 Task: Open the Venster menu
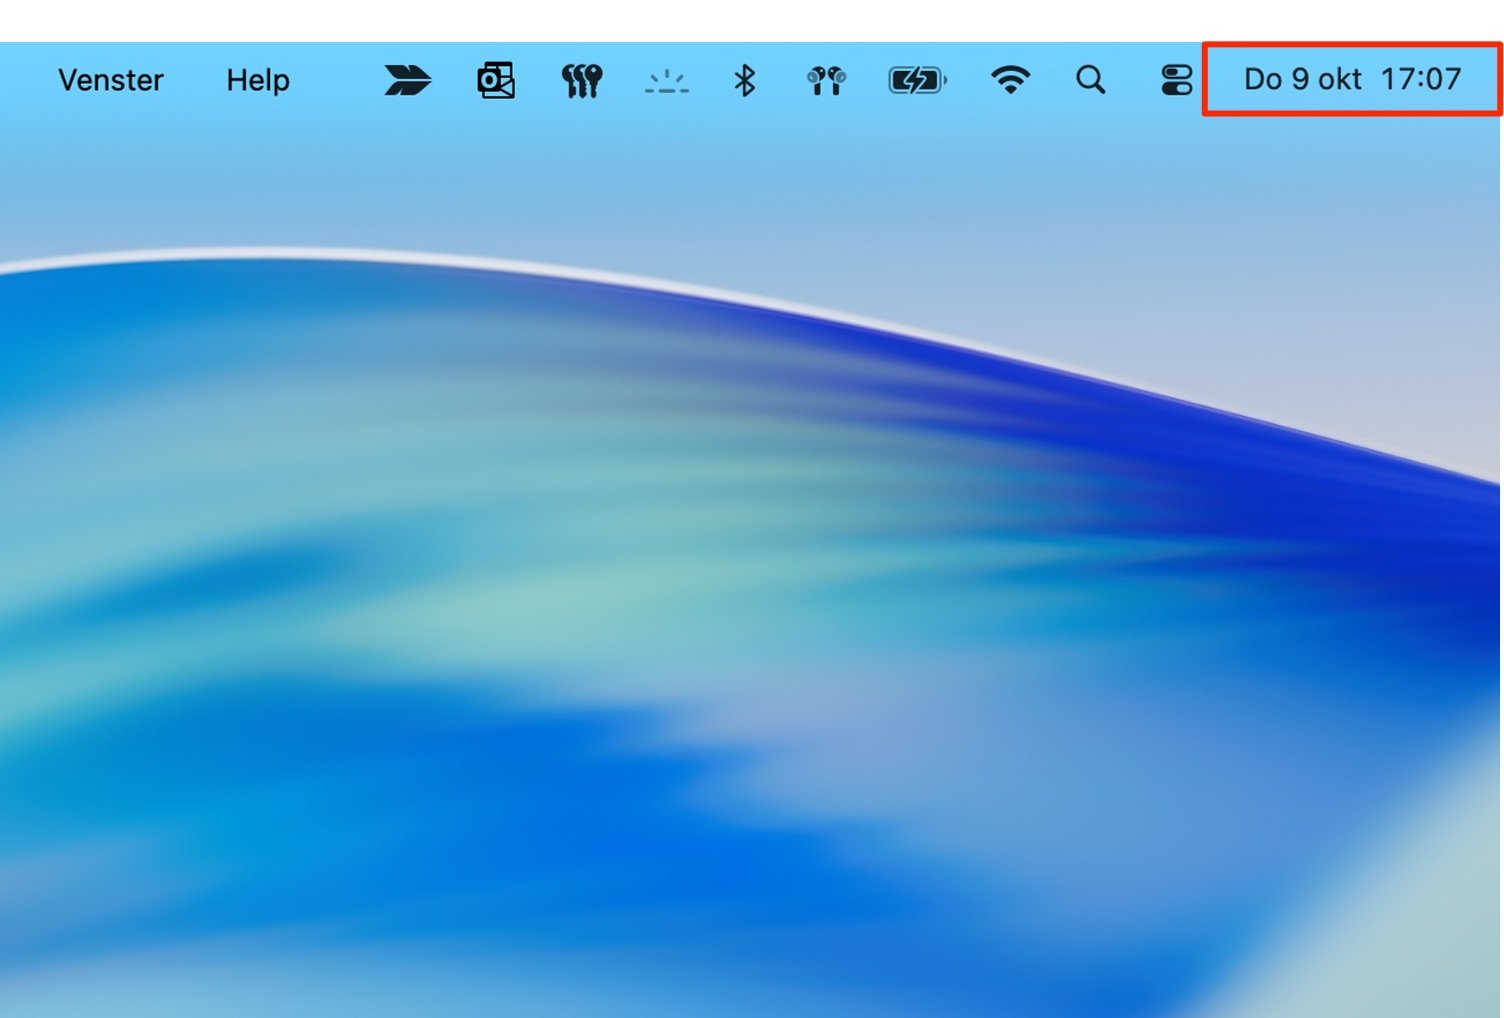110,80
